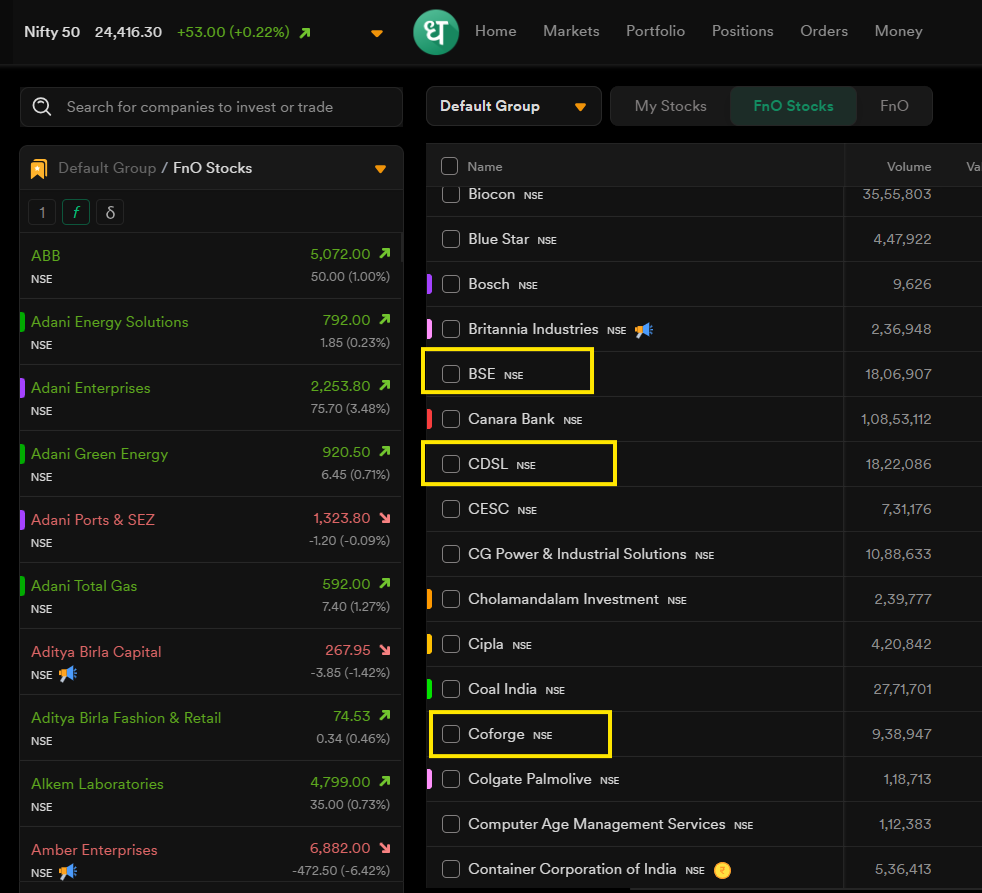Tick the BSE checkbox
The height and width of the screenshot is (893, 982).
451,374
